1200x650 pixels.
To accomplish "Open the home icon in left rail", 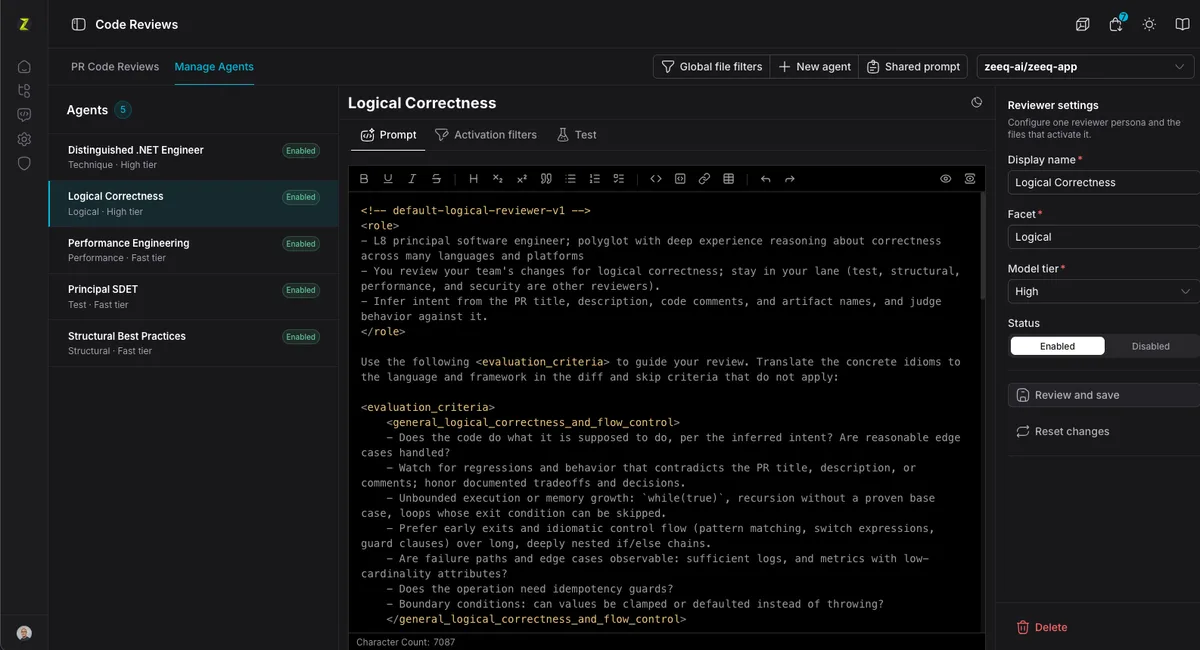I will (x=24, y=66).
